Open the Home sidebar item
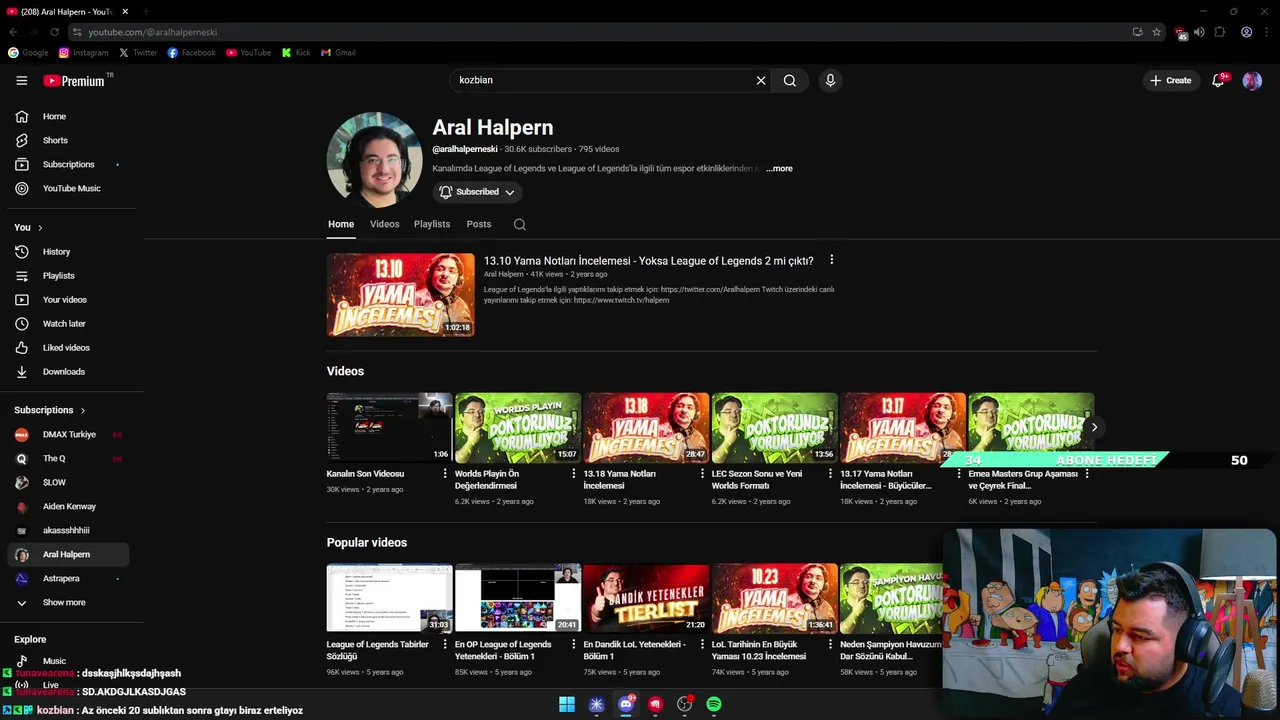The width and height of the screenshot is (1280, 720). (68, 116)
